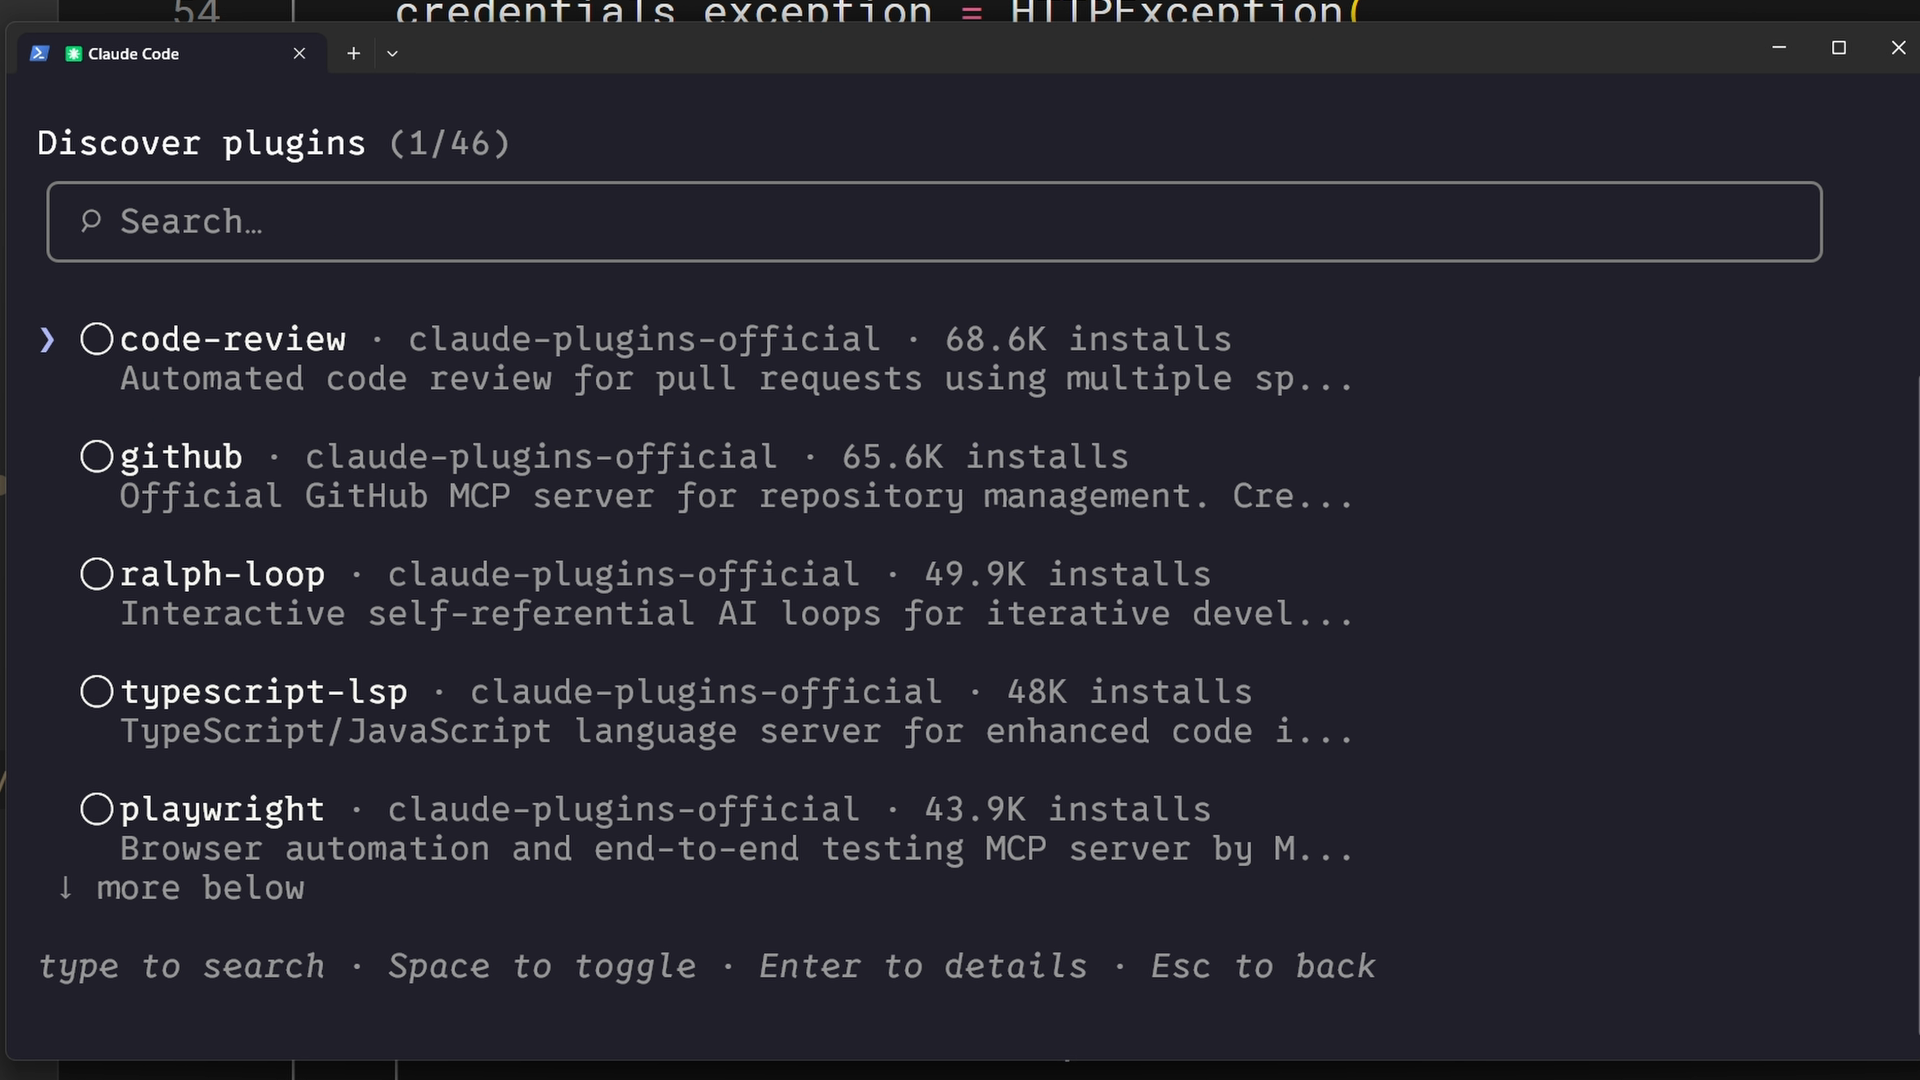Toggle the code-review plugin radio circle
1920x1080 pixels.
97,339
